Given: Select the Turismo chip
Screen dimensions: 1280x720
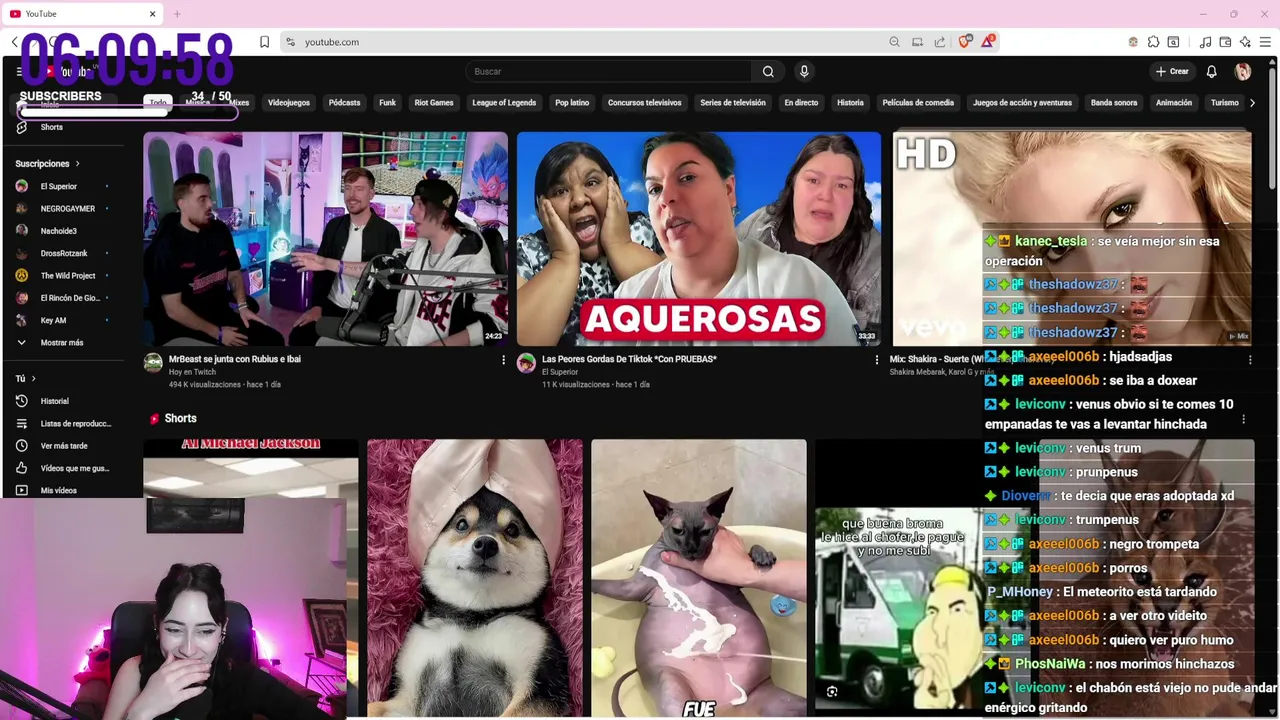Looking at the screenshot, I should click(1225, 102).
